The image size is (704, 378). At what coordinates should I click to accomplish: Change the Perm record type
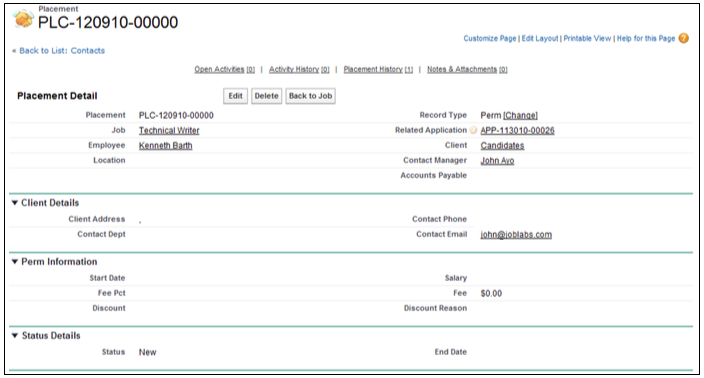[x=520, y=115]
